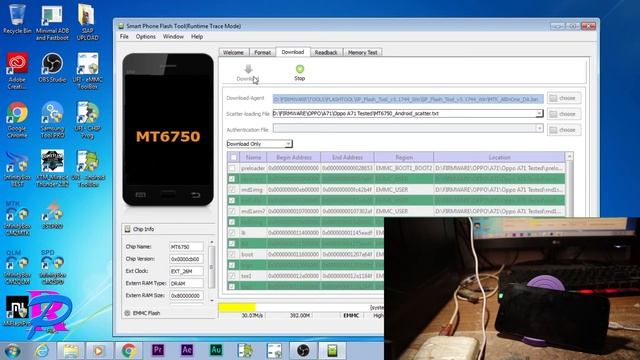This screenshot has height=360, width=640.
Task: Open the Recycle Bin desktop icon
Action: pos(17,20)
